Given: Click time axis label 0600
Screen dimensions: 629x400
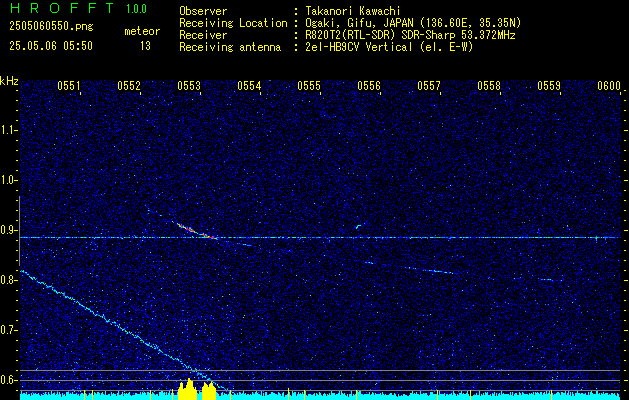Looking at the screenshot, I should 609,85.
